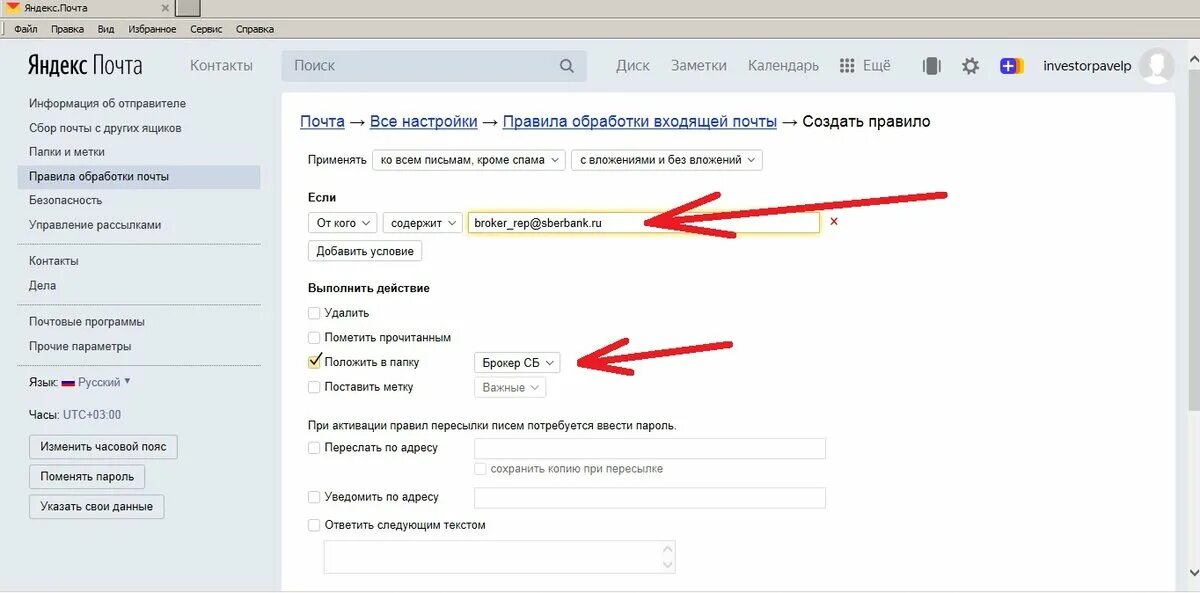1200x593 pixels.
Task: Expand the Русский language selector
Action: coord(104,383)
